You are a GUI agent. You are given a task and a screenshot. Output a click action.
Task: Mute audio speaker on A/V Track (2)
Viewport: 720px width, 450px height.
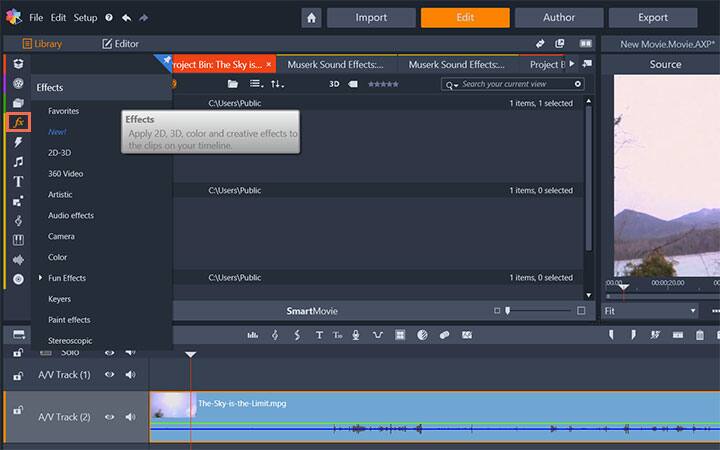pyautogui.click(x=130, y=417)
